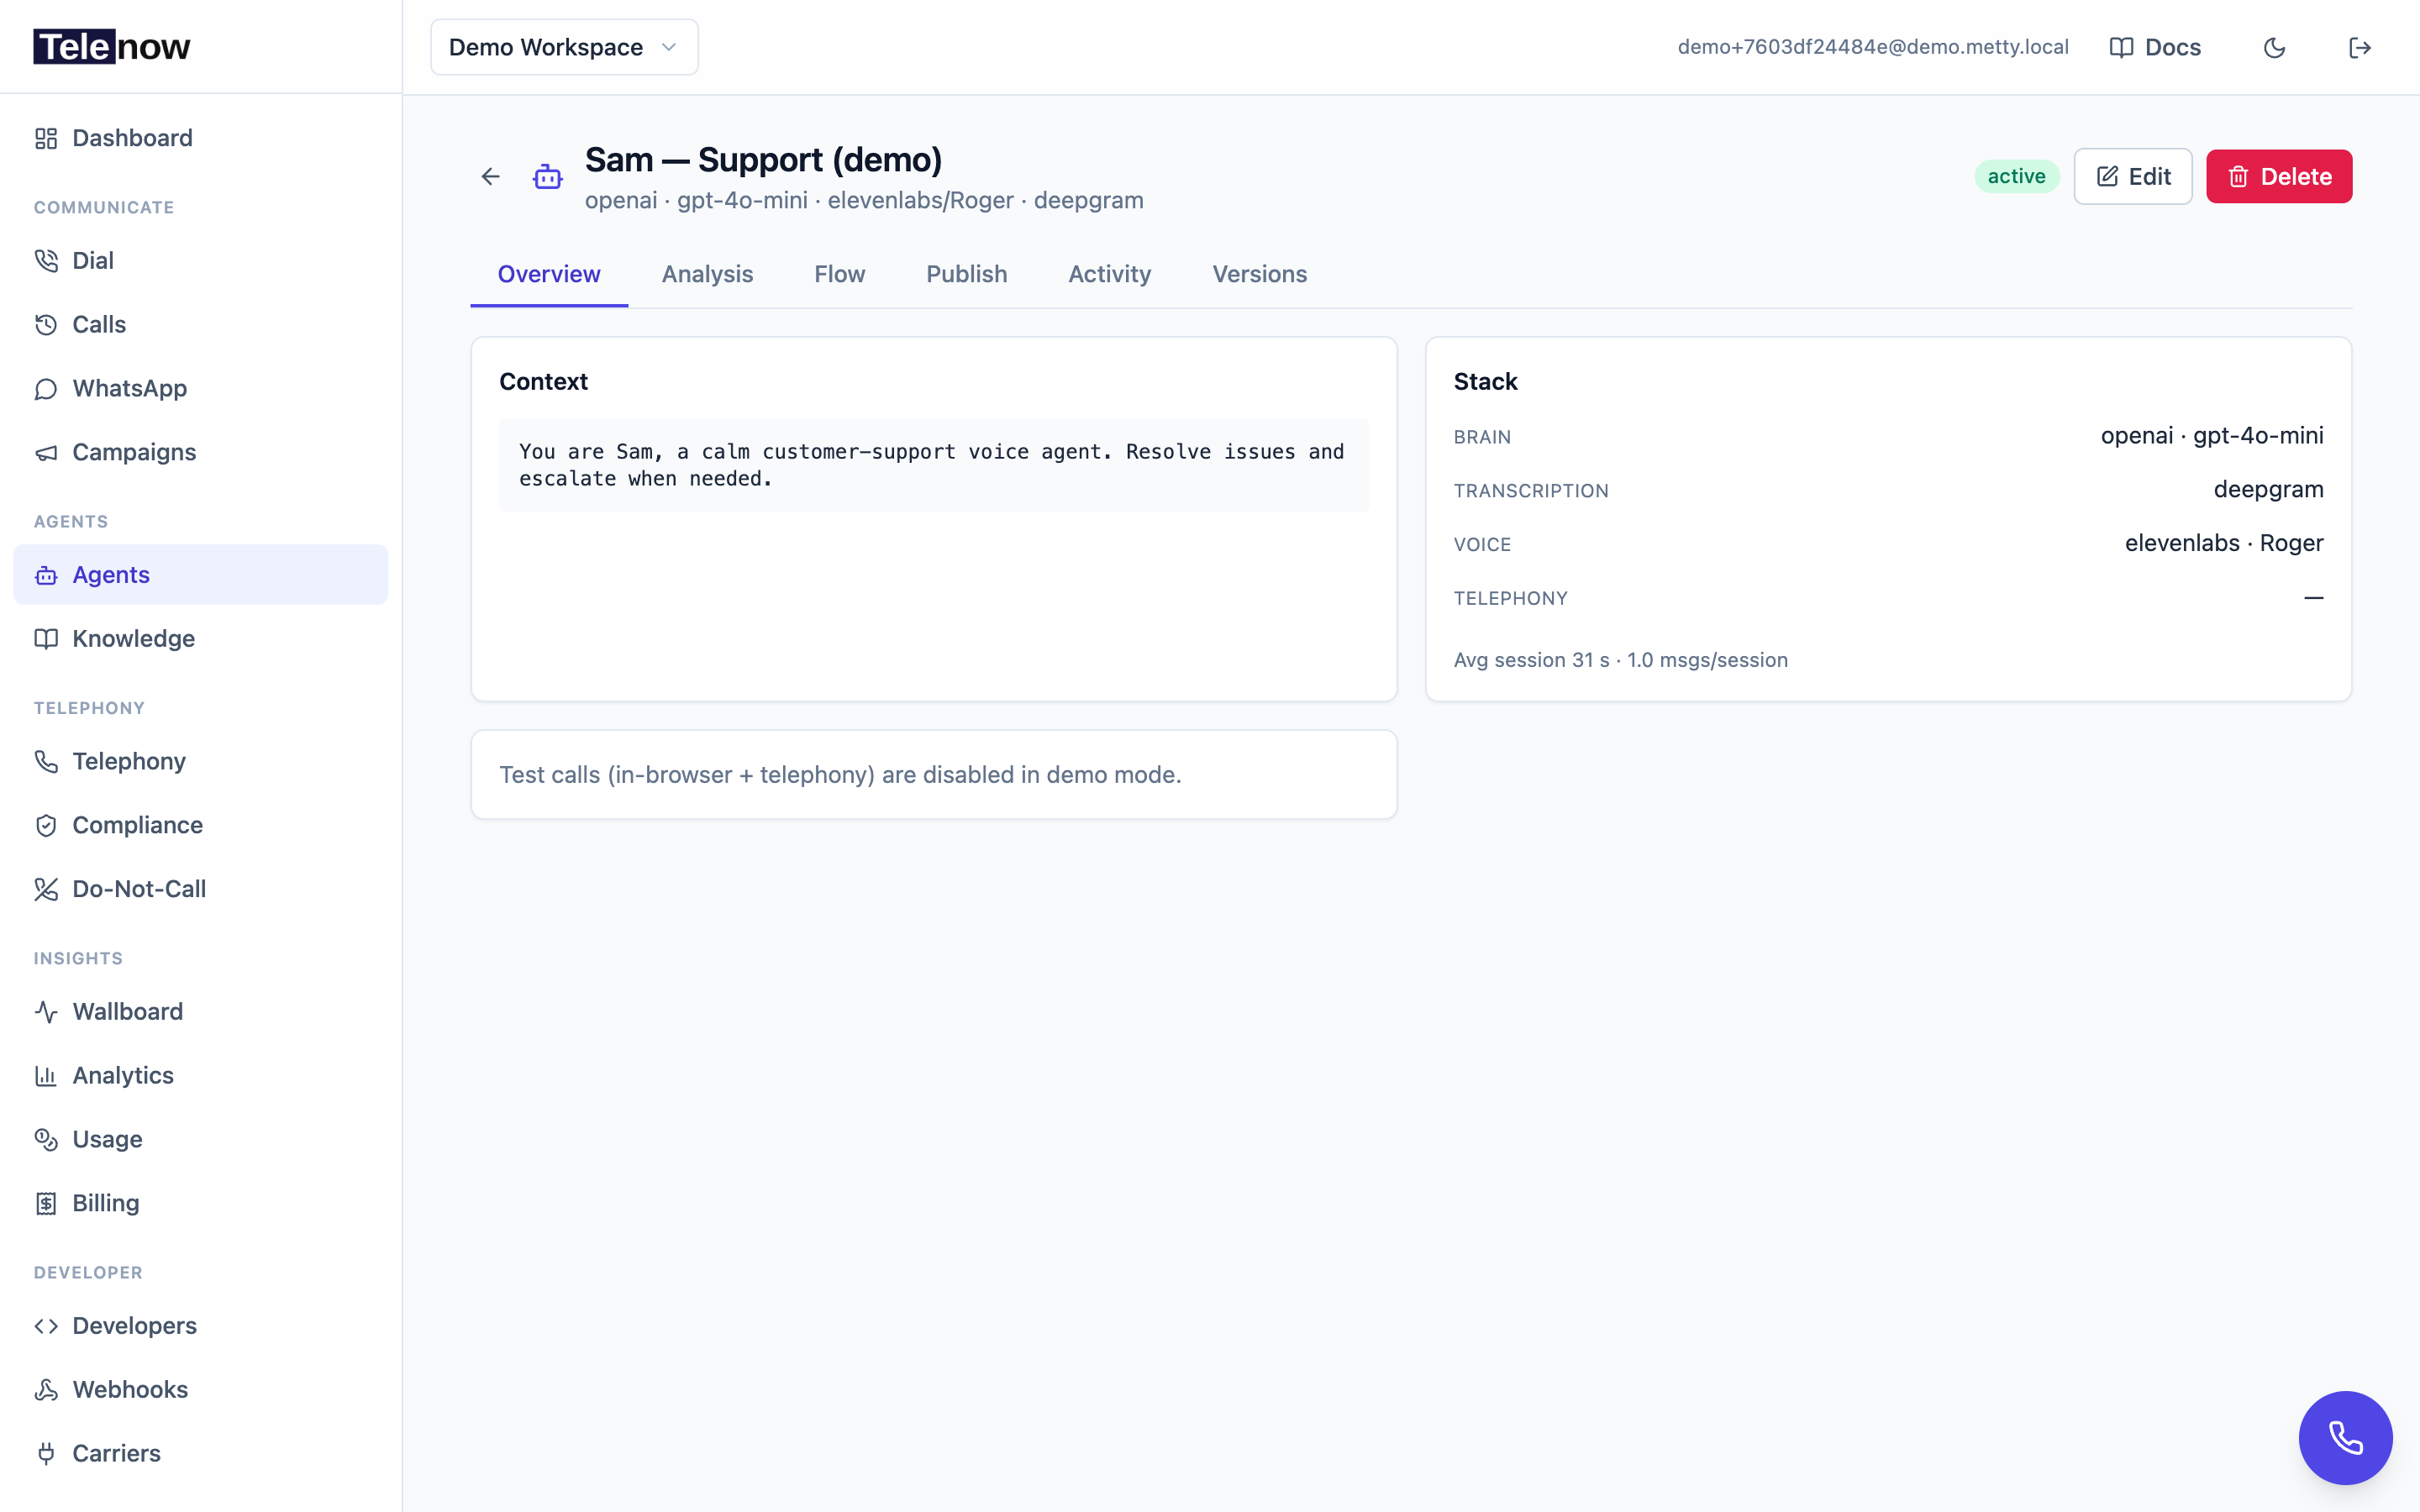The image size is (2420, 1512).
Task: Open Do-Not-Call list
Action: [201, 889]
